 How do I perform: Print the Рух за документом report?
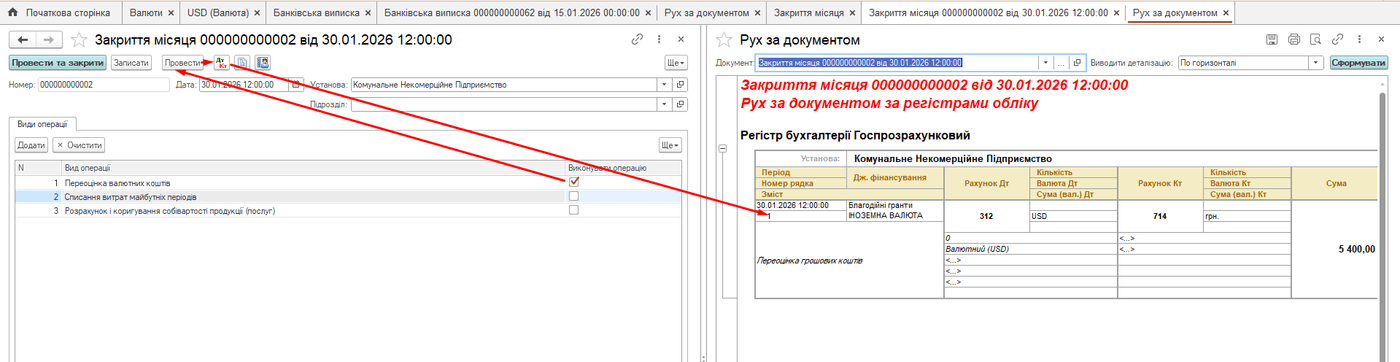[1293, 39]
